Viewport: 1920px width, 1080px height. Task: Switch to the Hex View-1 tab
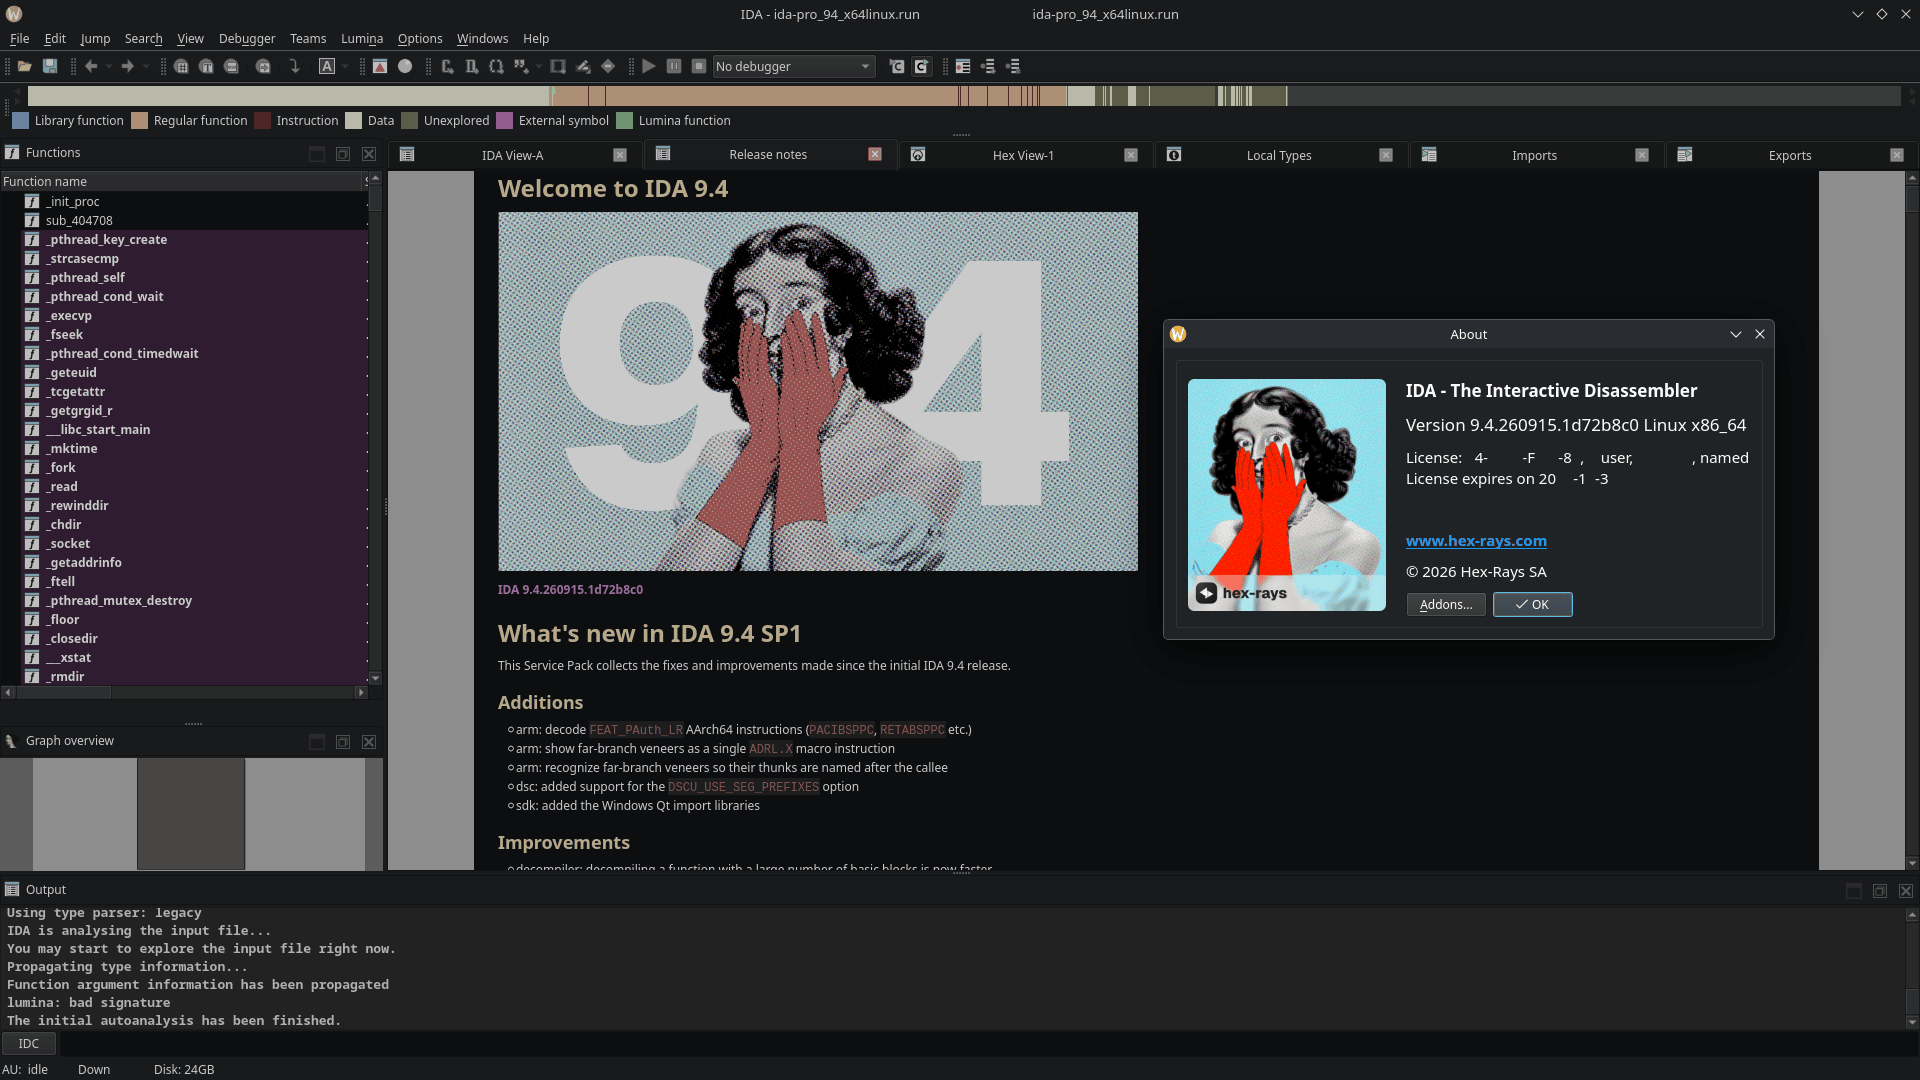pos(1023,155)
